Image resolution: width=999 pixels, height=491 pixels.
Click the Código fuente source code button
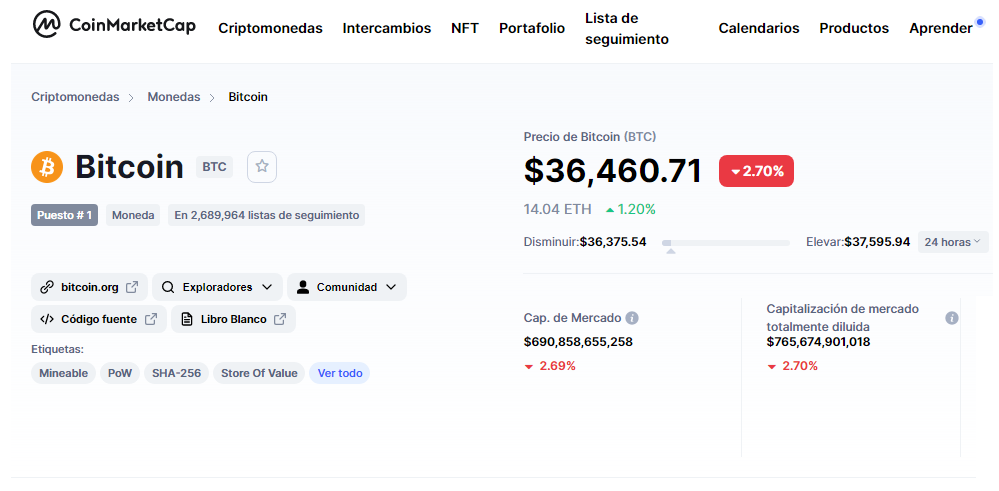pyautogui.click(x=98, y=319)
